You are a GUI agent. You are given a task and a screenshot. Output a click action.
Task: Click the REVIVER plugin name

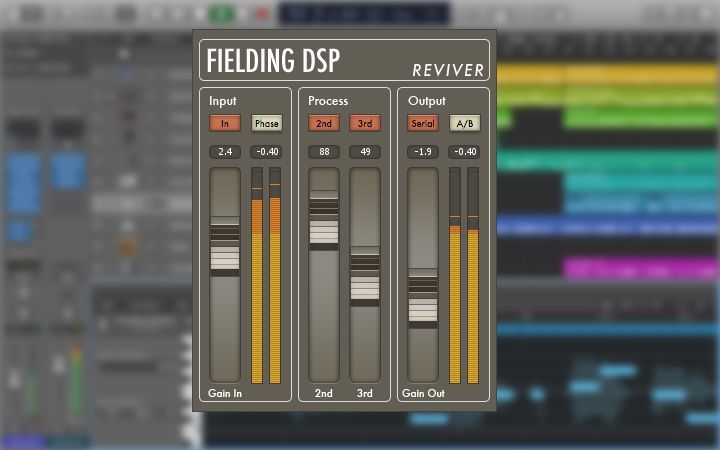448,70
